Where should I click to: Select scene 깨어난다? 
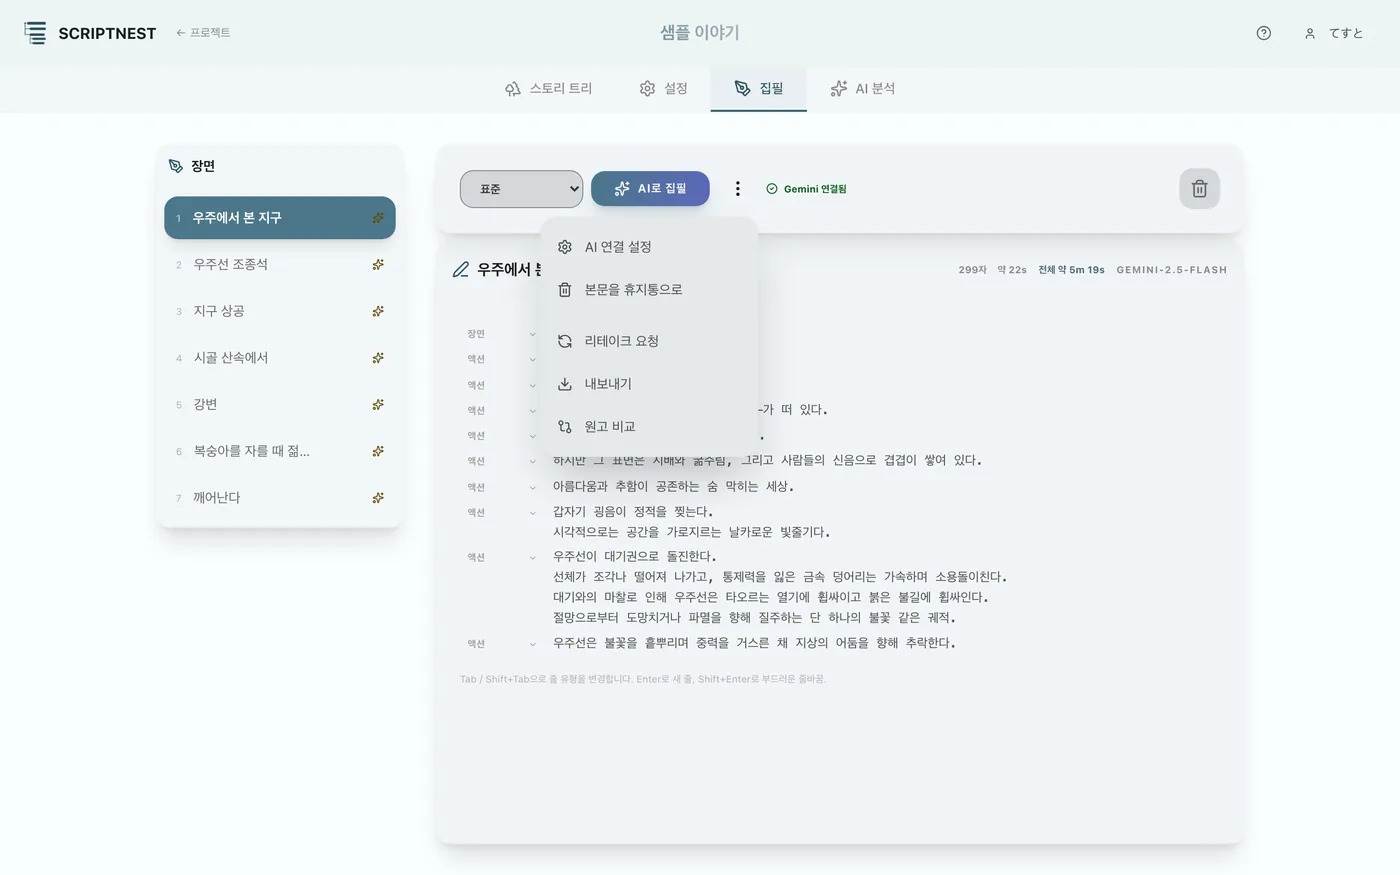pos(280,498)
